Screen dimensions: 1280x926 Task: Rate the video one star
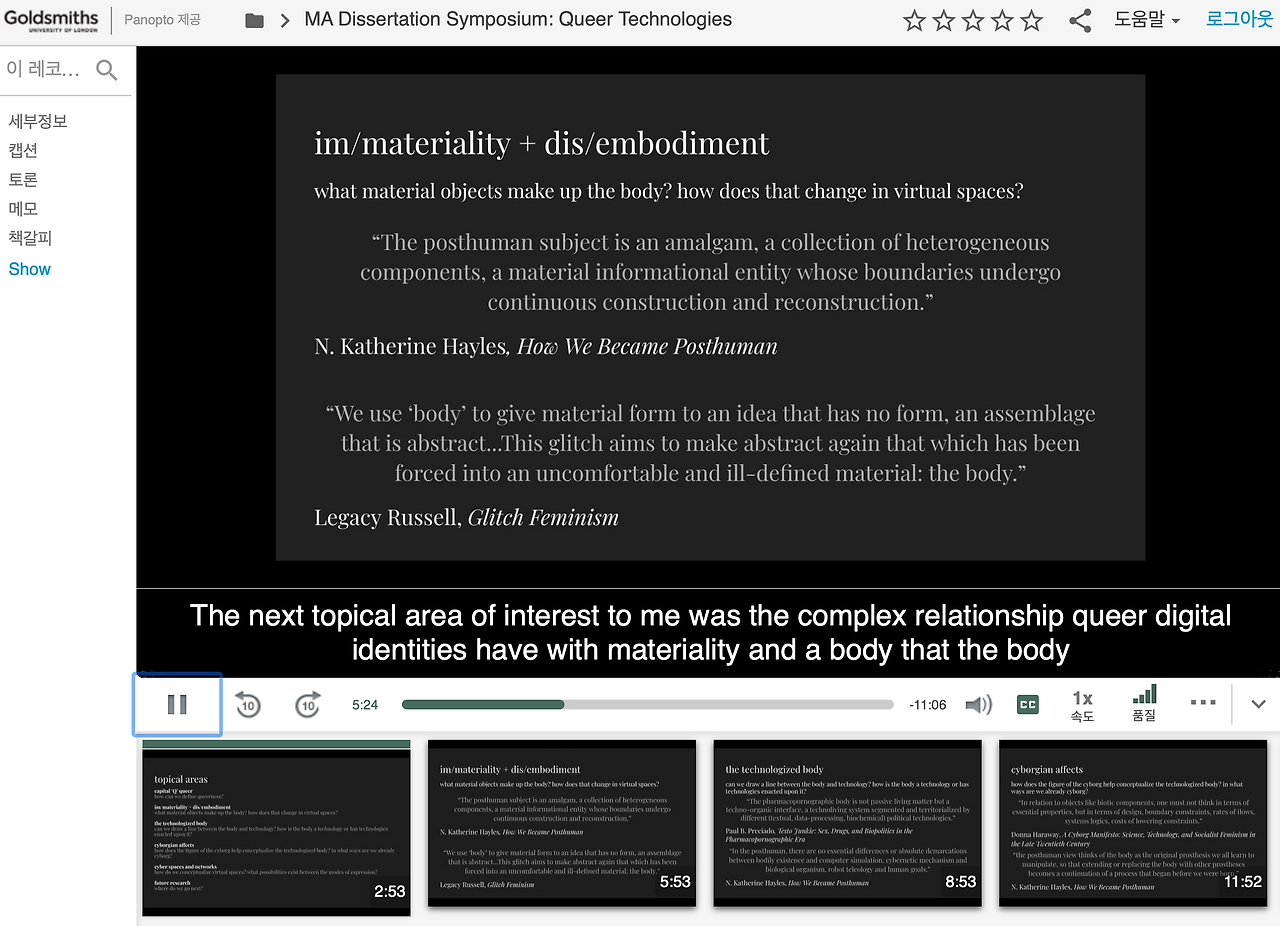point(914,21)
